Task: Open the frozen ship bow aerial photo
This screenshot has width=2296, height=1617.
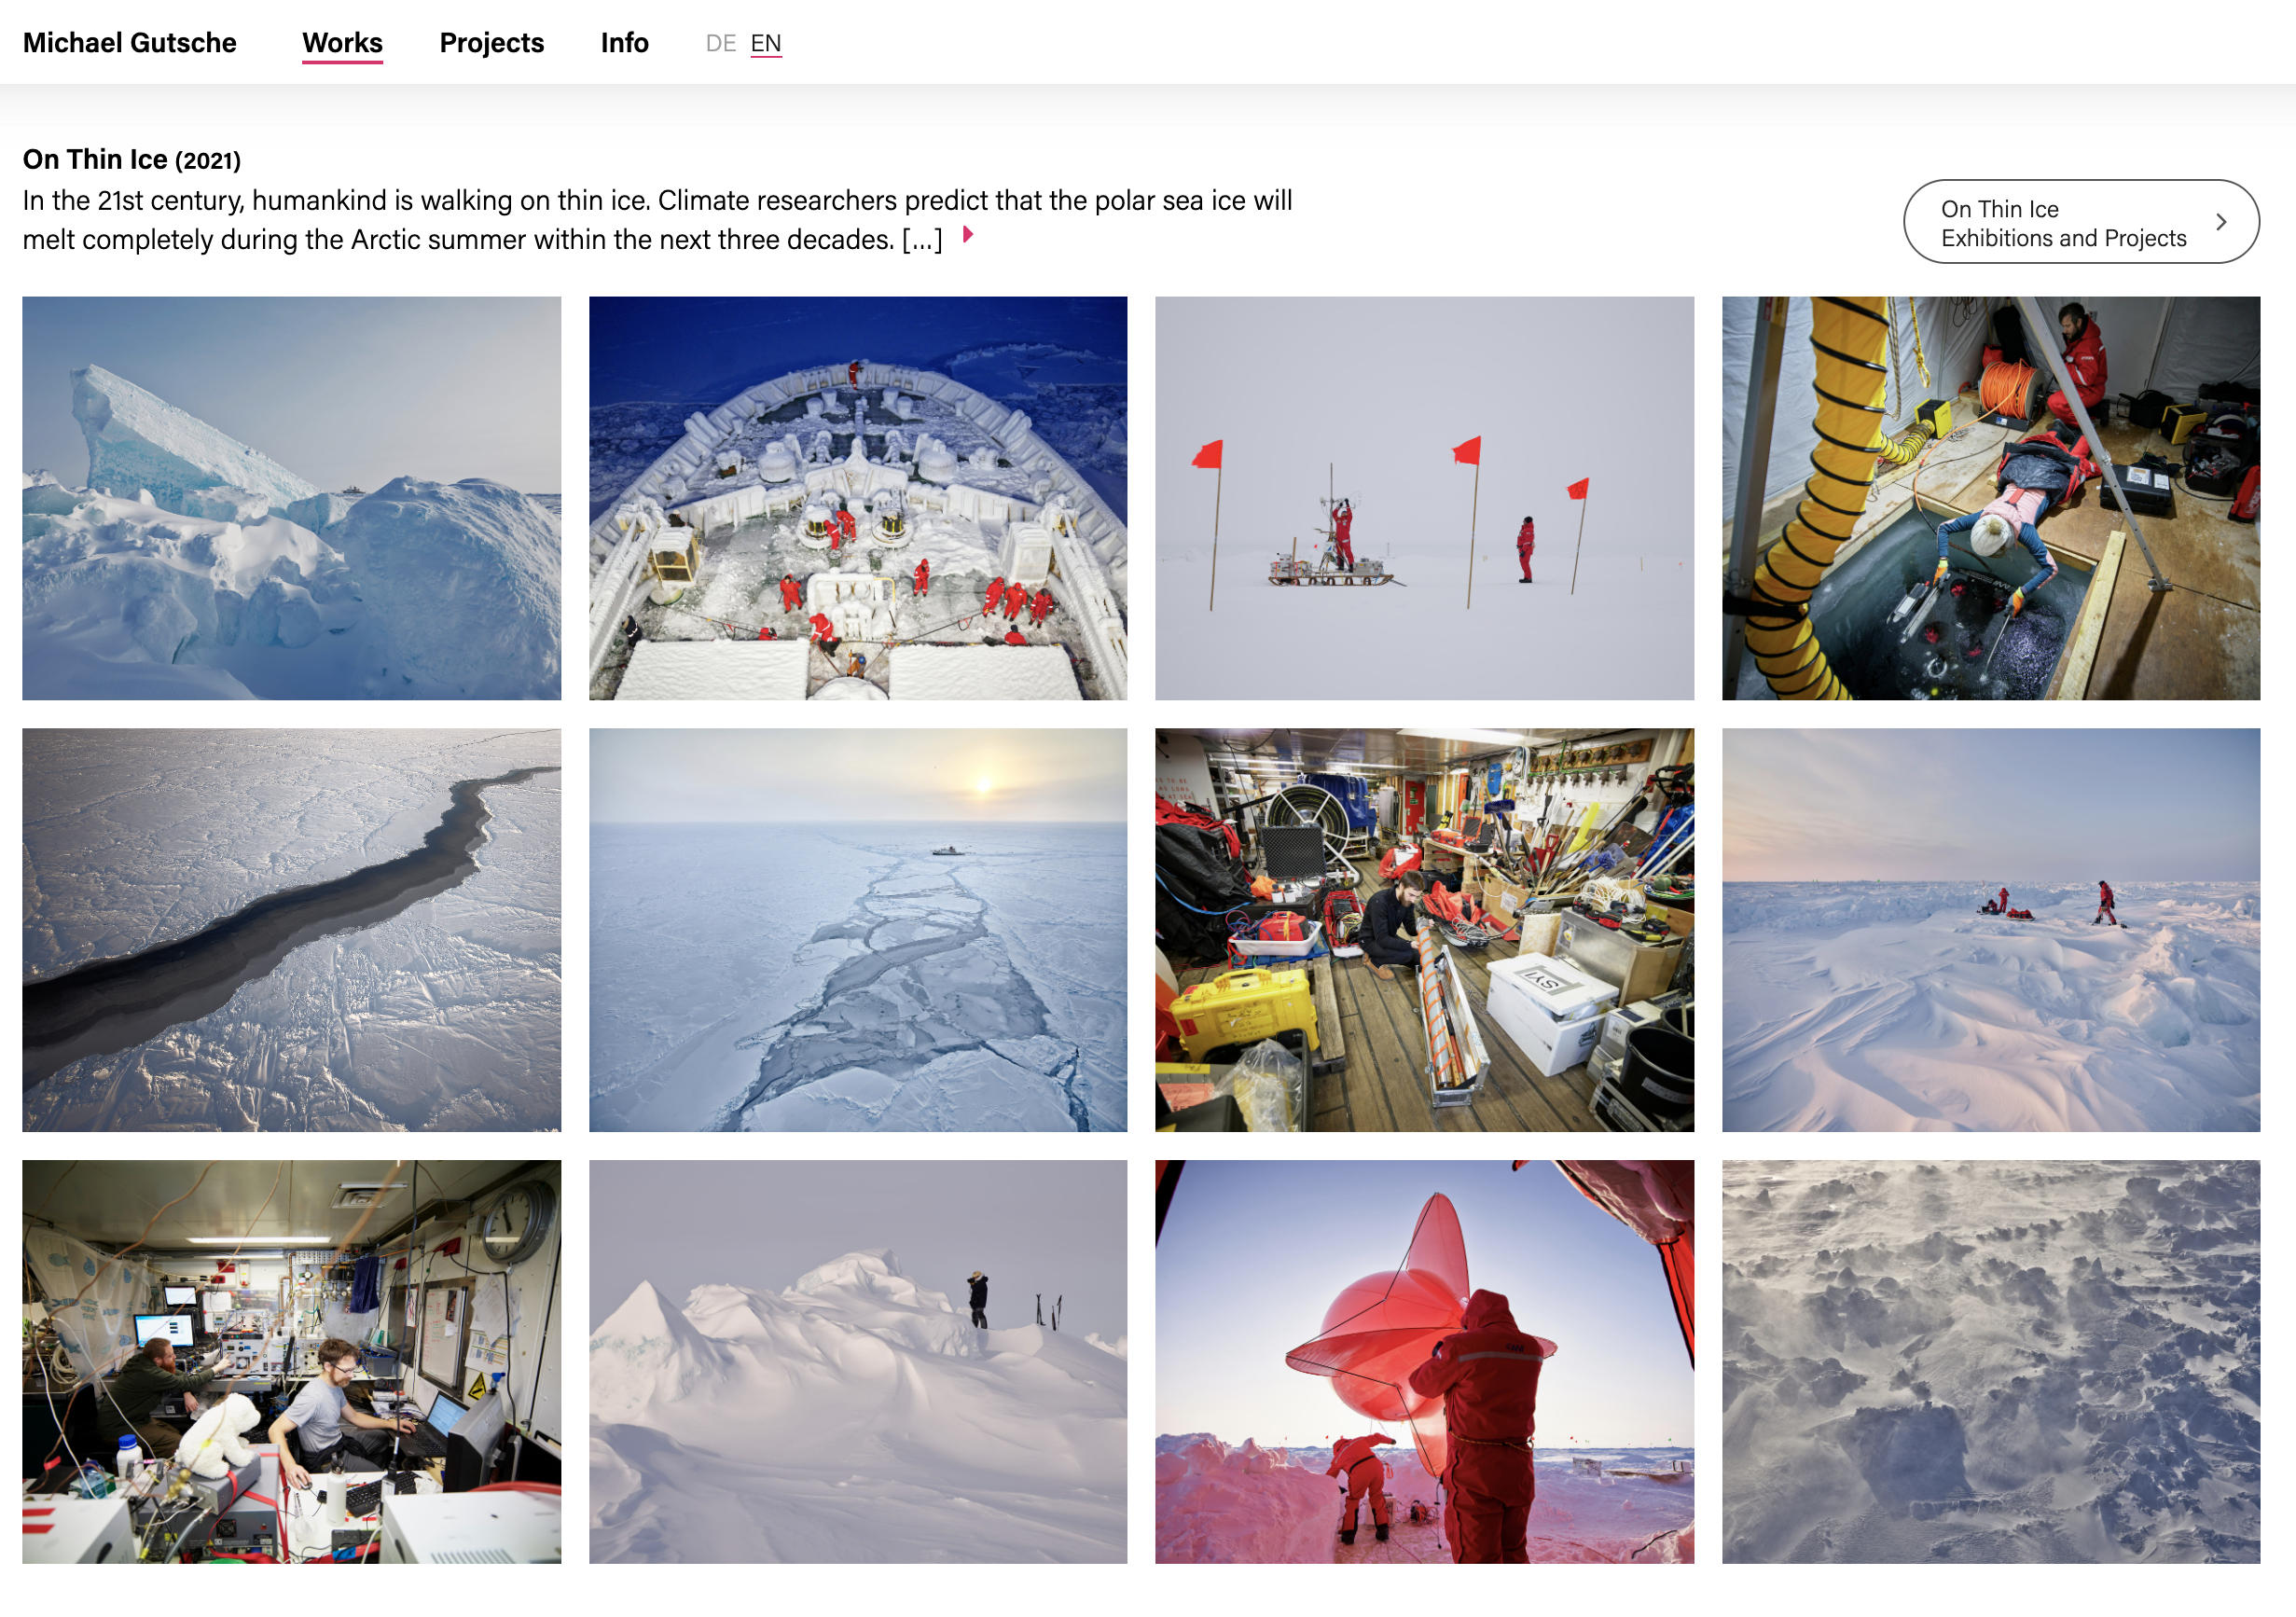Action: tap(857, 498)
